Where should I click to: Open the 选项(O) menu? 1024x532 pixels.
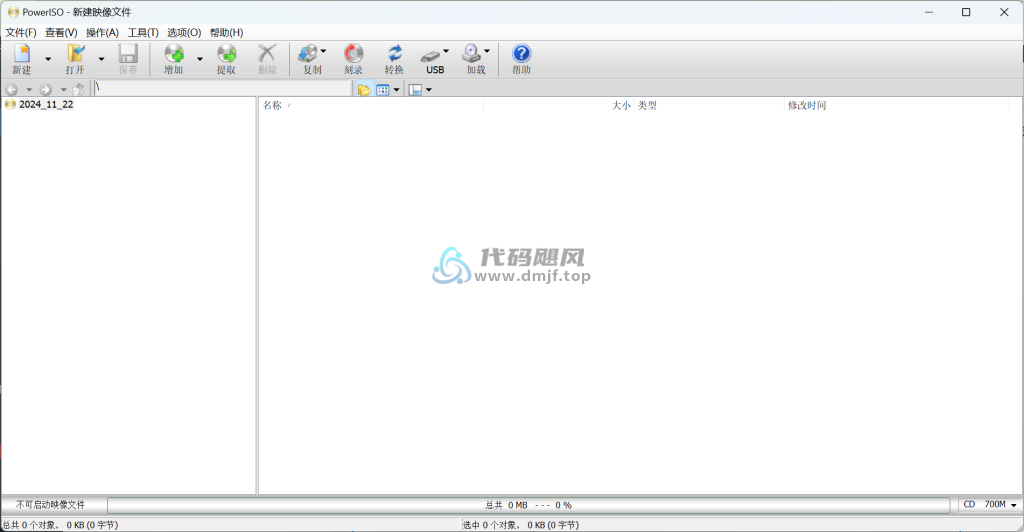pyautogui.click(x=184, y=33)
